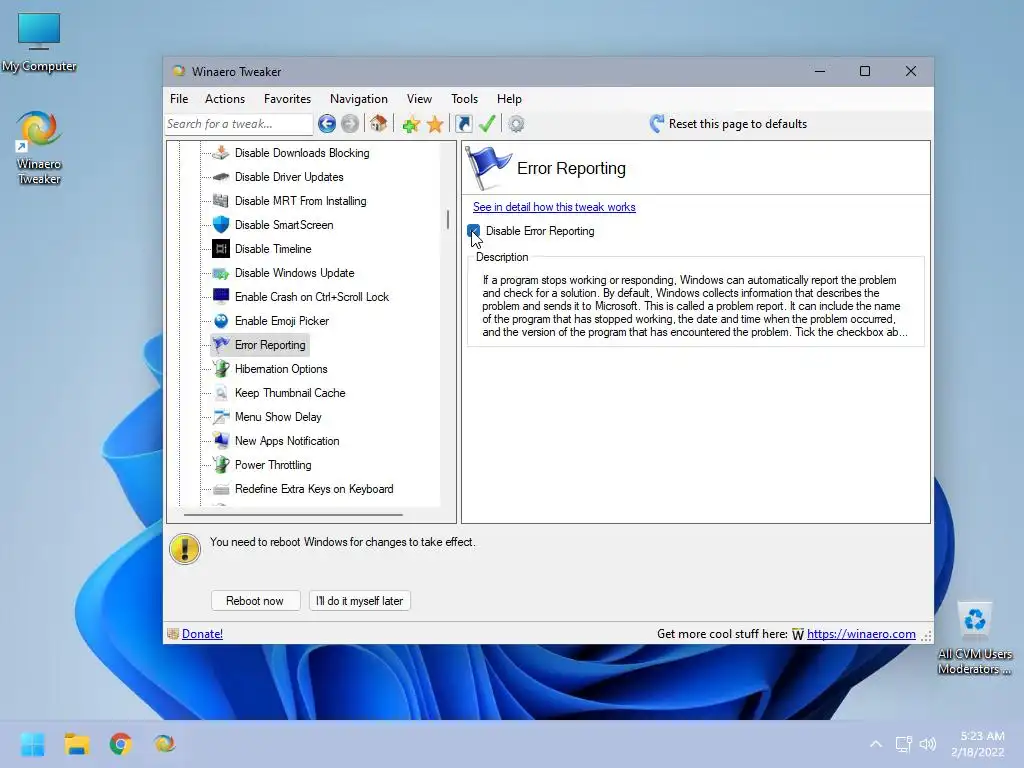
Task: Click the Disable Windows Update icon
Action: click(x=221, y=273)
